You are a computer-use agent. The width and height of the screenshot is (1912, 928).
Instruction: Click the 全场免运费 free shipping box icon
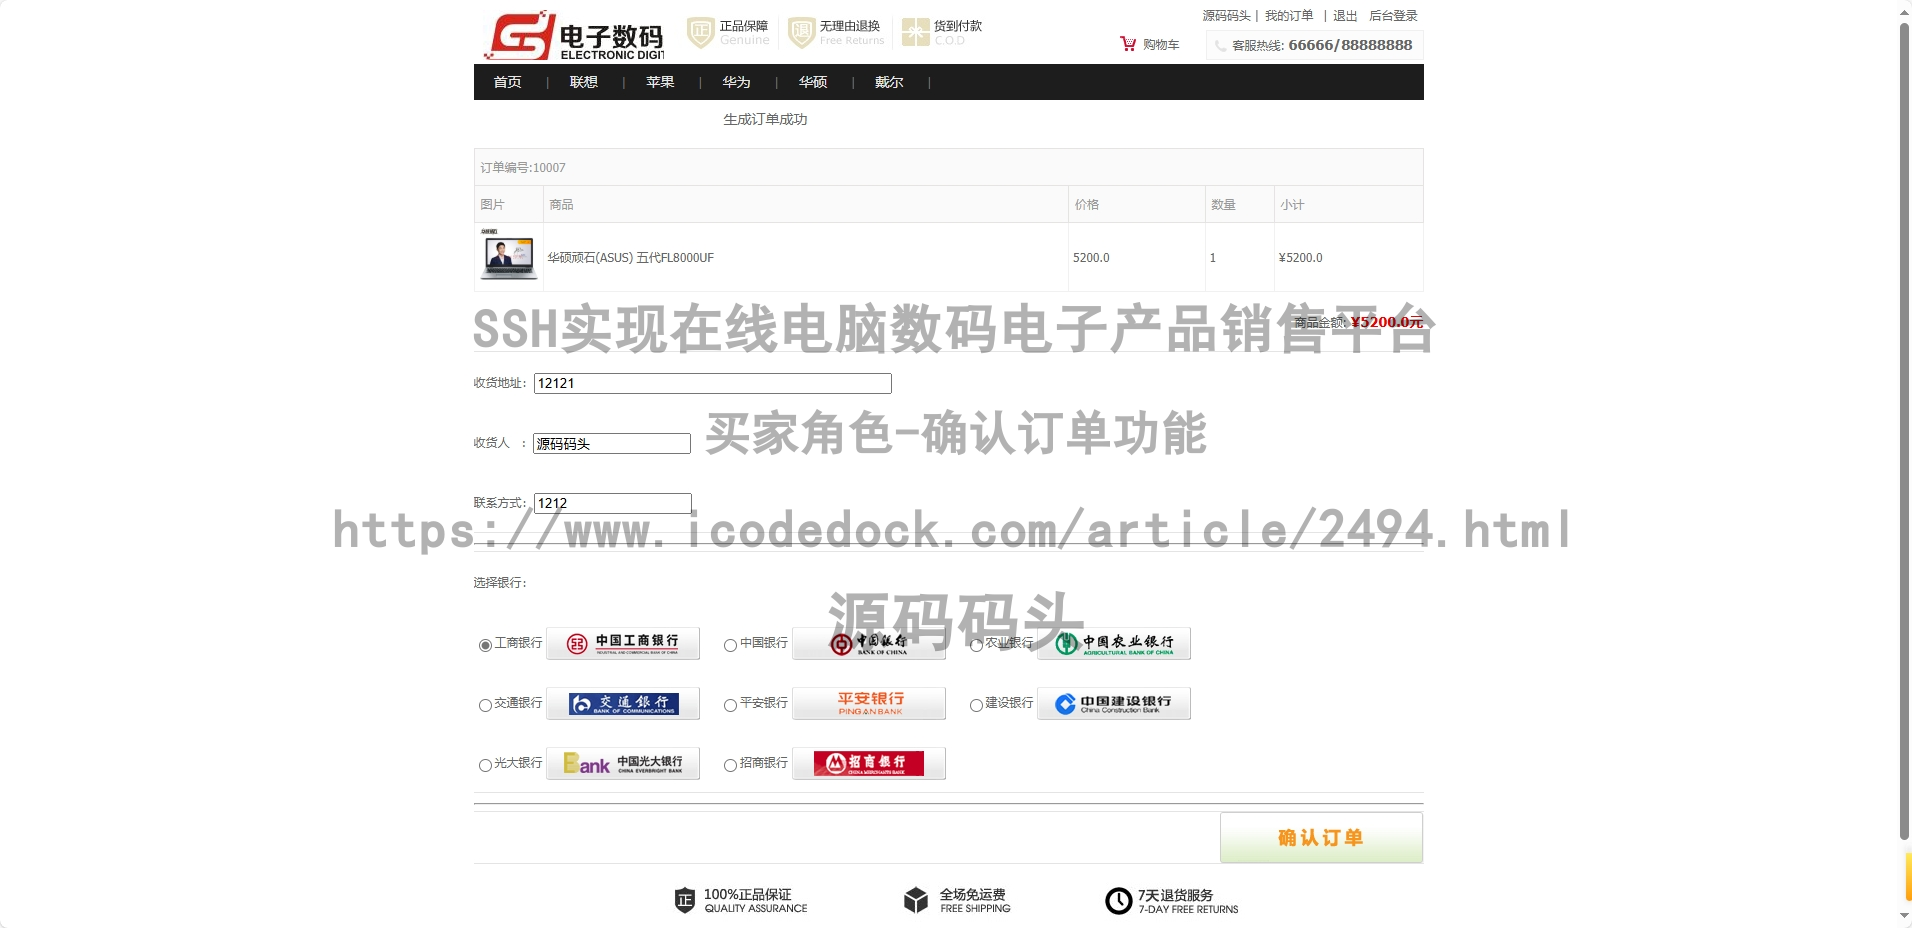click(x=916, y=900)
